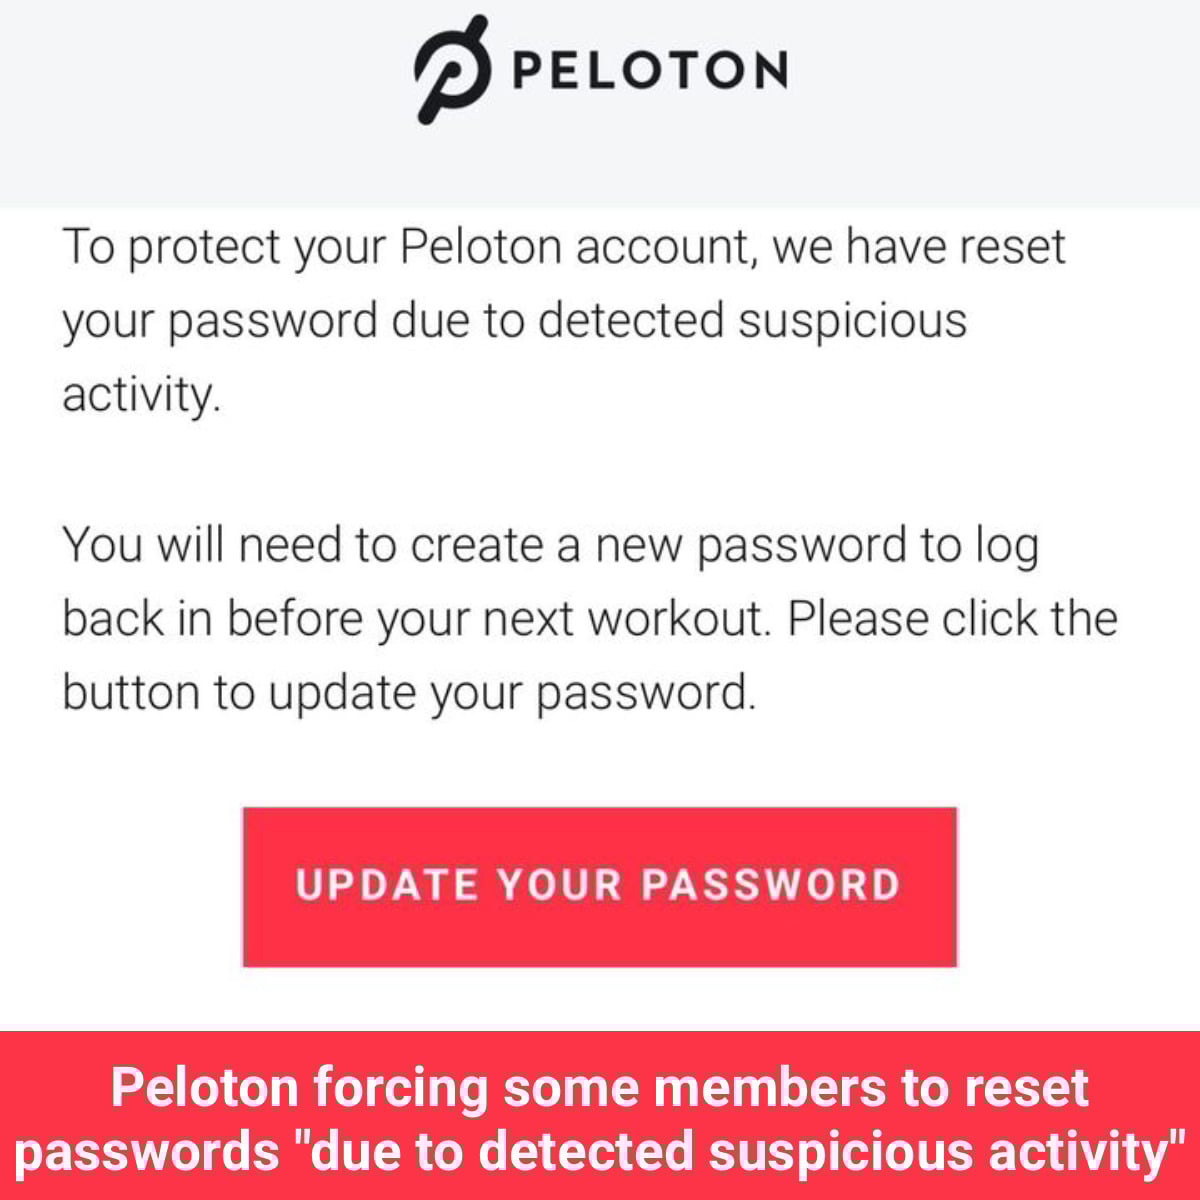The height and width of the screenshot is (1200, 1200).
Task: Click the "button to update your password" line
Action: 408,693
